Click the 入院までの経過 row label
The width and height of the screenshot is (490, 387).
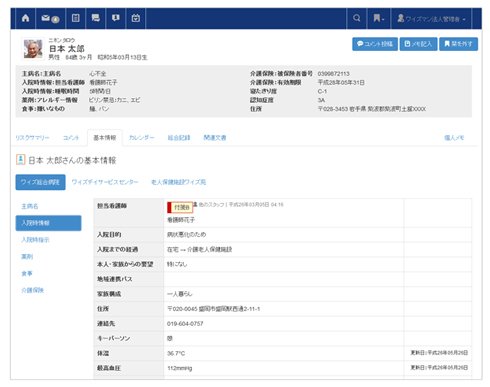pos(117,249)
